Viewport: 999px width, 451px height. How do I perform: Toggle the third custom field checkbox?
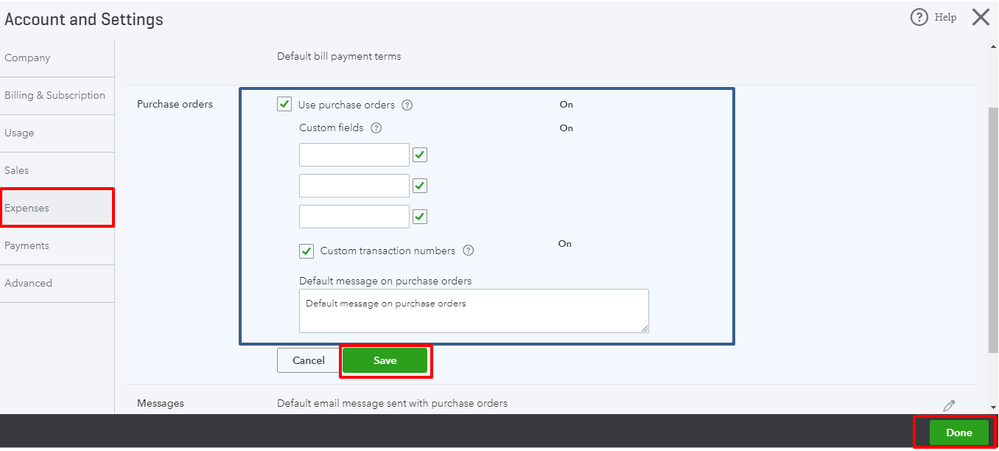coord(420,216)
